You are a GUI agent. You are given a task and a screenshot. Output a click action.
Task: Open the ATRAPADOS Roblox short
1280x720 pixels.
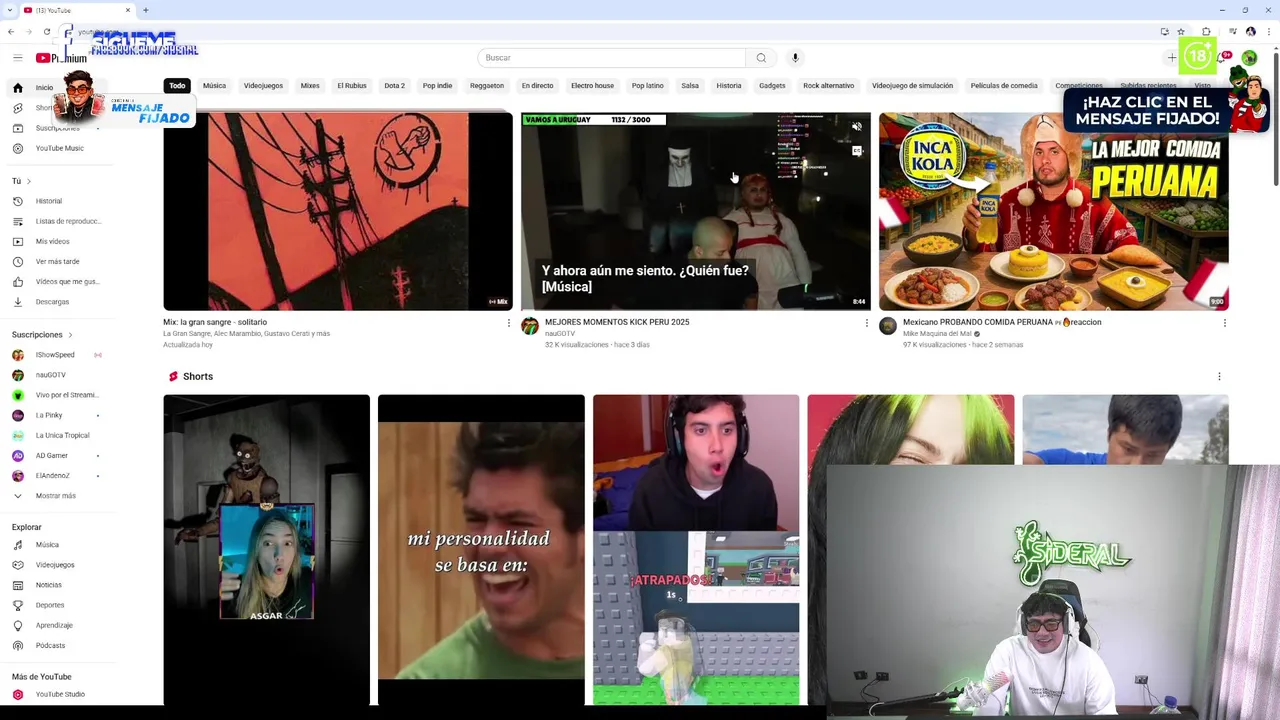(x=696, y=550)
